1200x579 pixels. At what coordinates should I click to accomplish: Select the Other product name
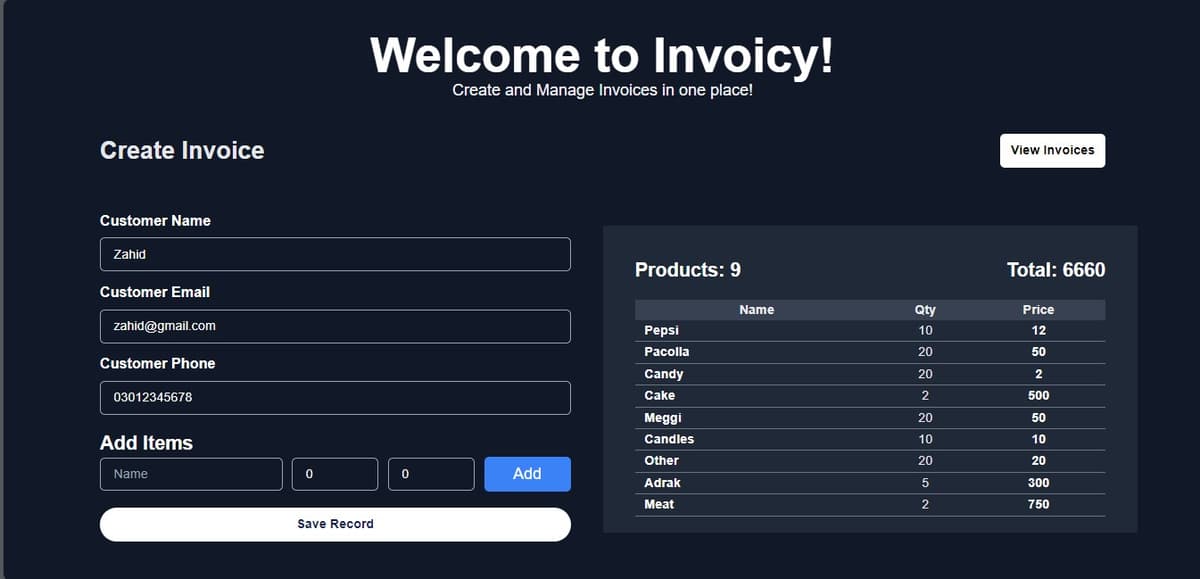[661, 461]
